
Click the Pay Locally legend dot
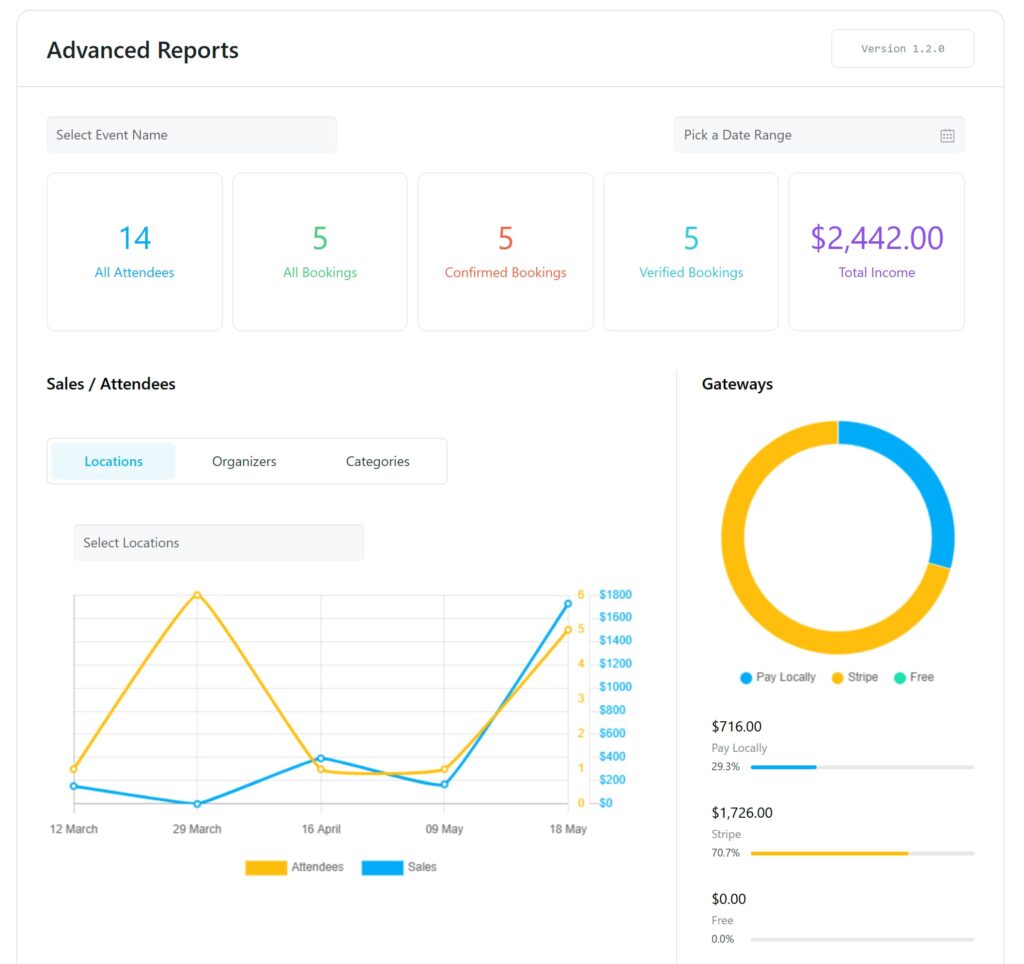(x=745, y=677)
